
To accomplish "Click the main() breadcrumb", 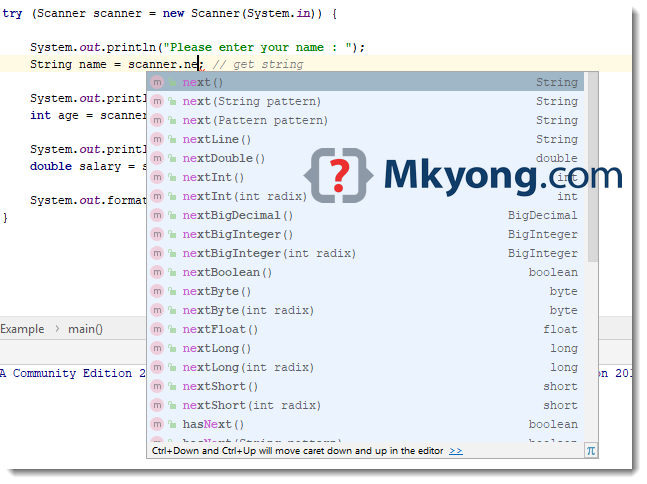I will coord(85,329).
